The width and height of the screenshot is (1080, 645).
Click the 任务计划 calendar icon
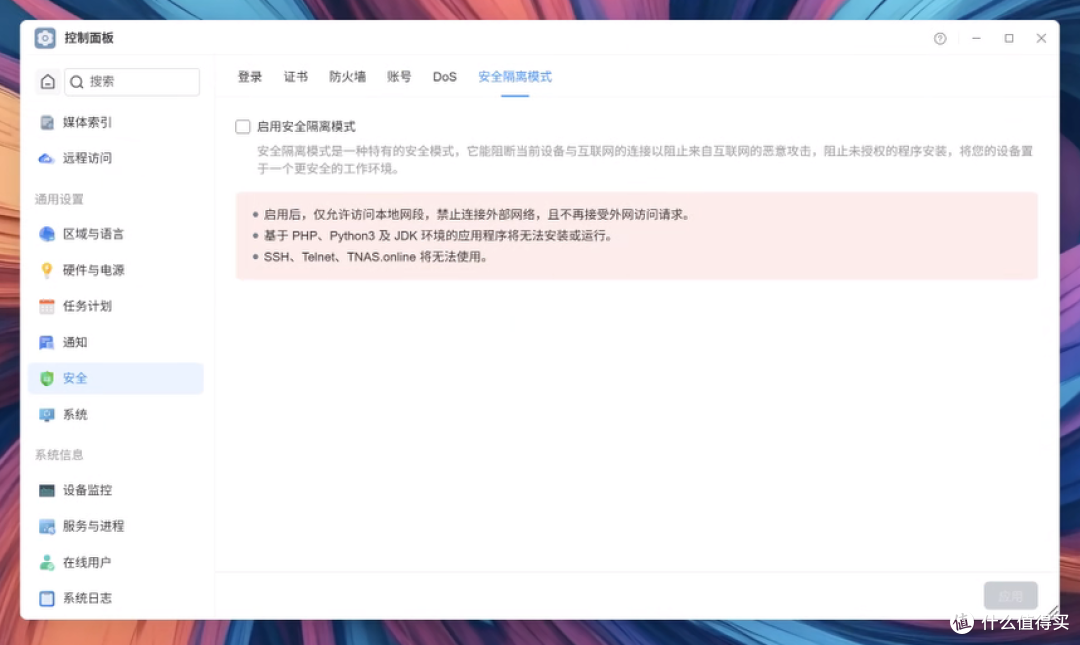[x=47, y=306]
